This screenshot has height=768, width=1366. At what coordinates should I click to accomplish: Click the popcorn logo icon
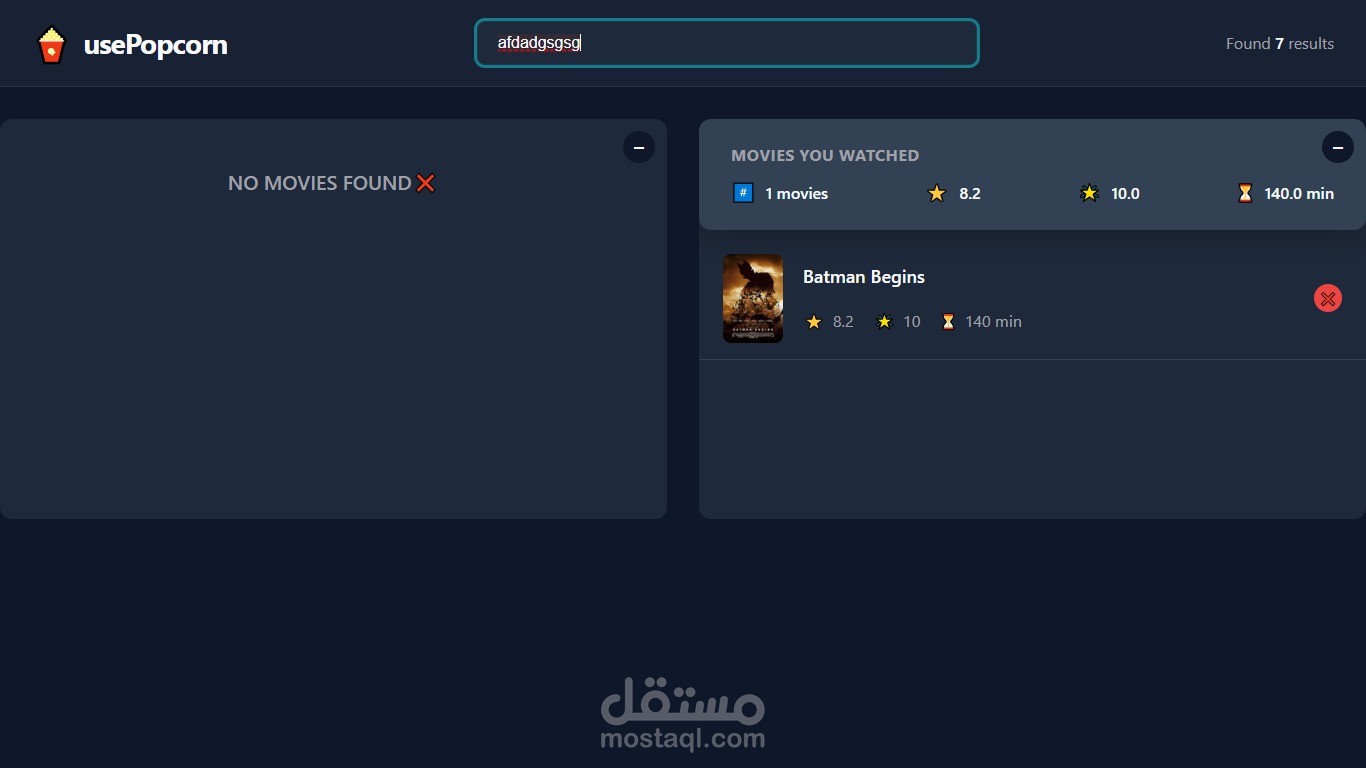51,45
